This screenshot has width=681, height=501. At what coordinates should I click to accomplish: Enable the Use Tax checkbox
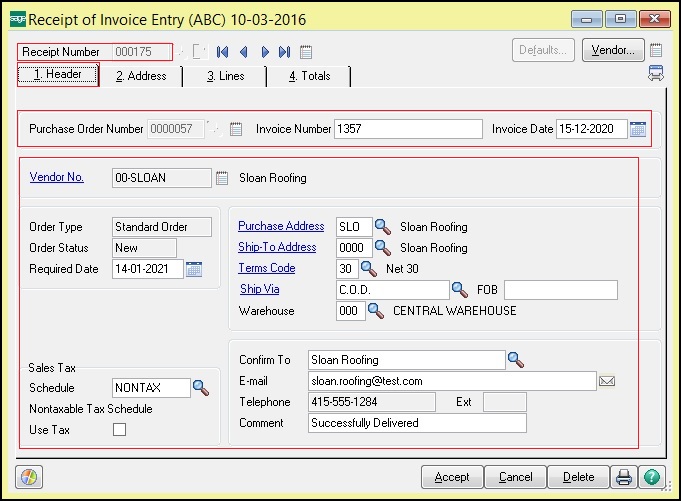click(120, 430)
